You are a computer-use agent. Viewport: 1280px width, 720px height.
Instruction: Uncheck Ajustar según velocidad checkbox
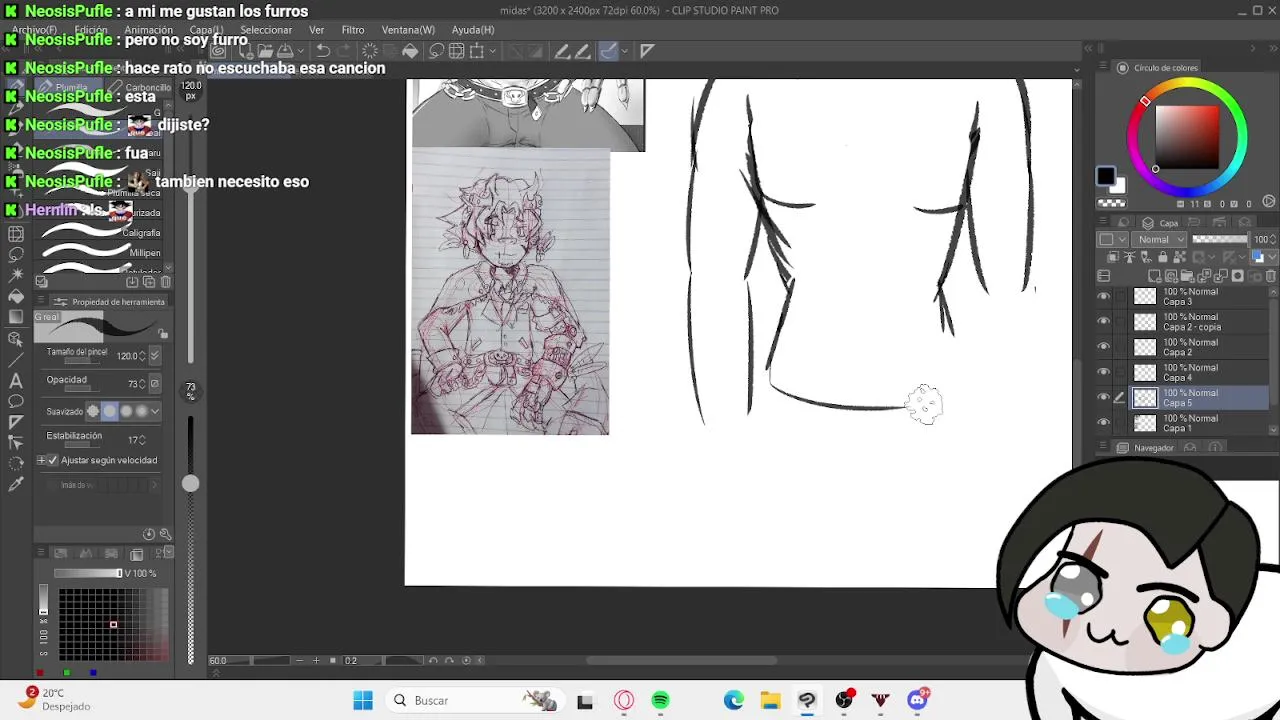tap(53, 460)
